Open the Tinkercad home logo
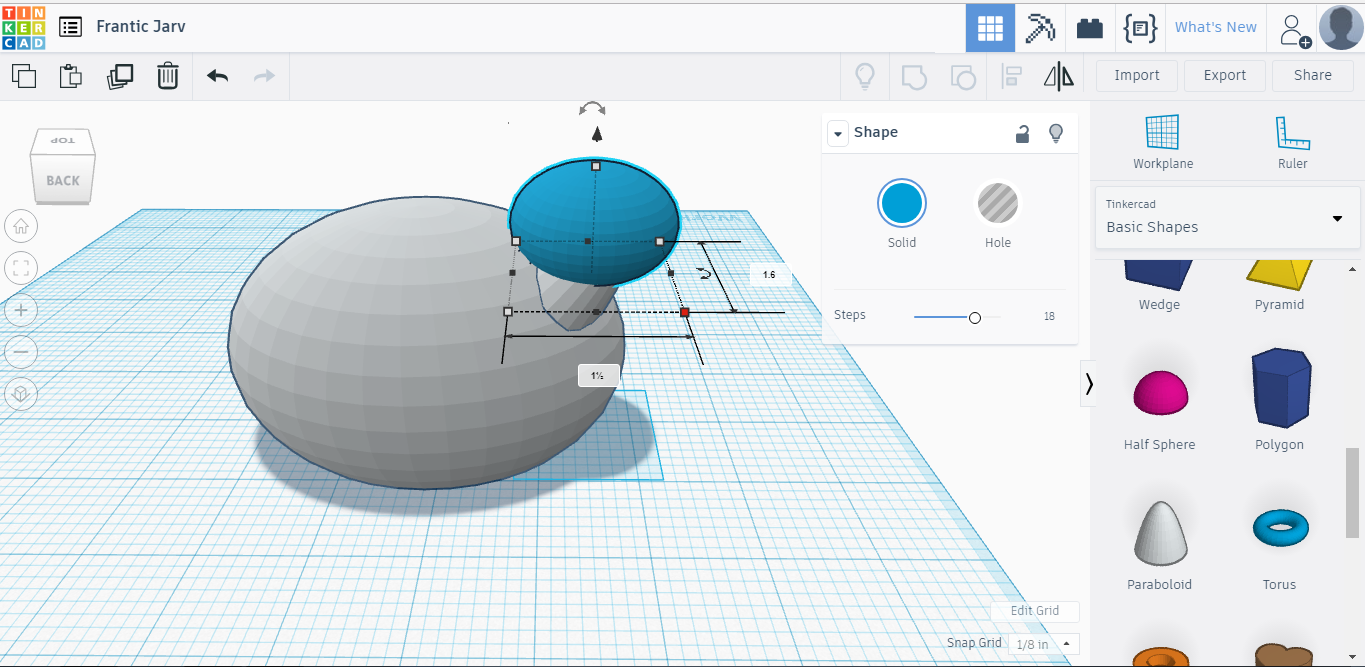The height and width of the screenshot is (667, 1365). click(24, 27)
